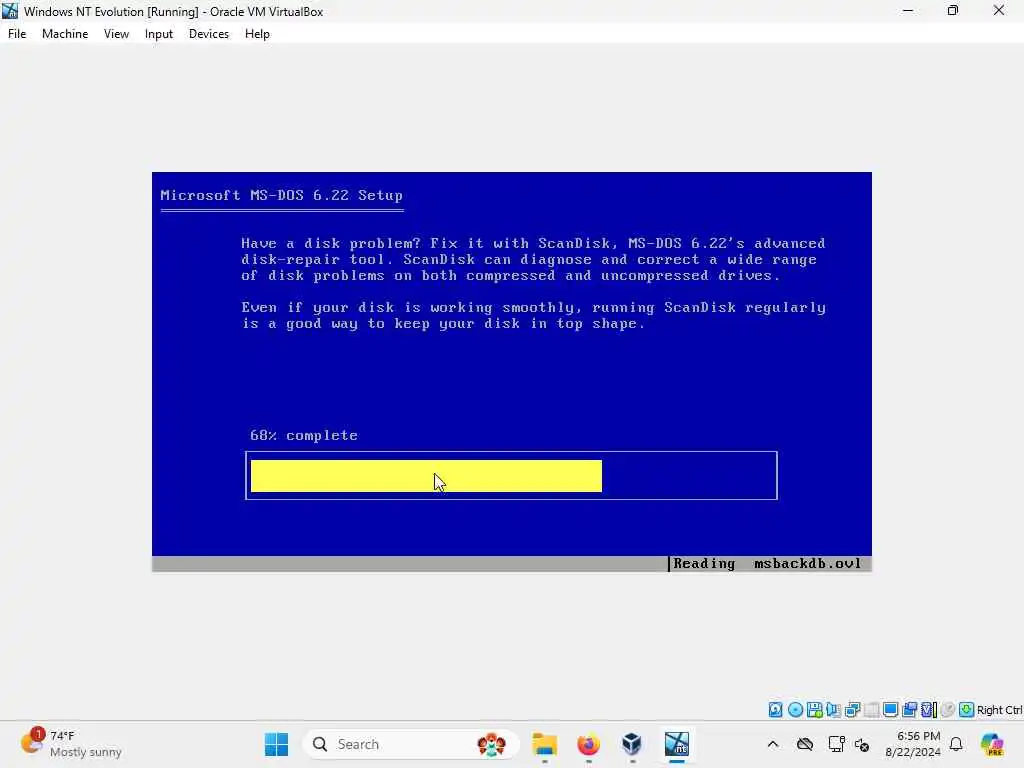
Task: Open File Explorer from the taskbar
Action: 545,744
